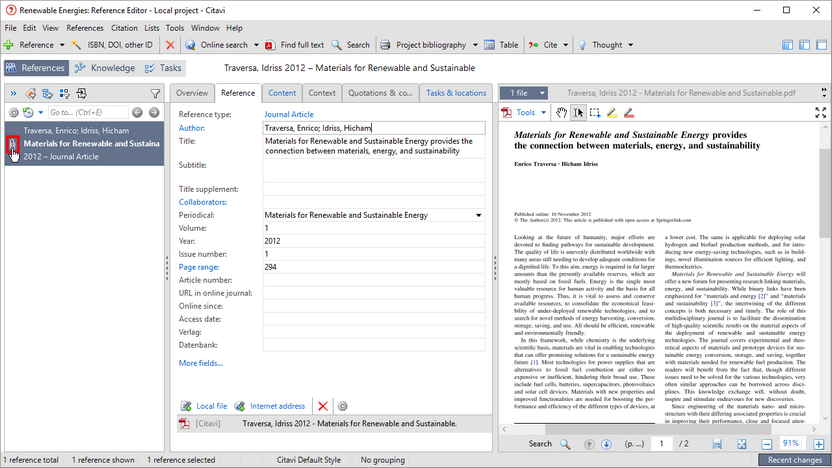Open the Content tab
The width and height of the screenshot is (832, 468).
click(x=282, y=93)
